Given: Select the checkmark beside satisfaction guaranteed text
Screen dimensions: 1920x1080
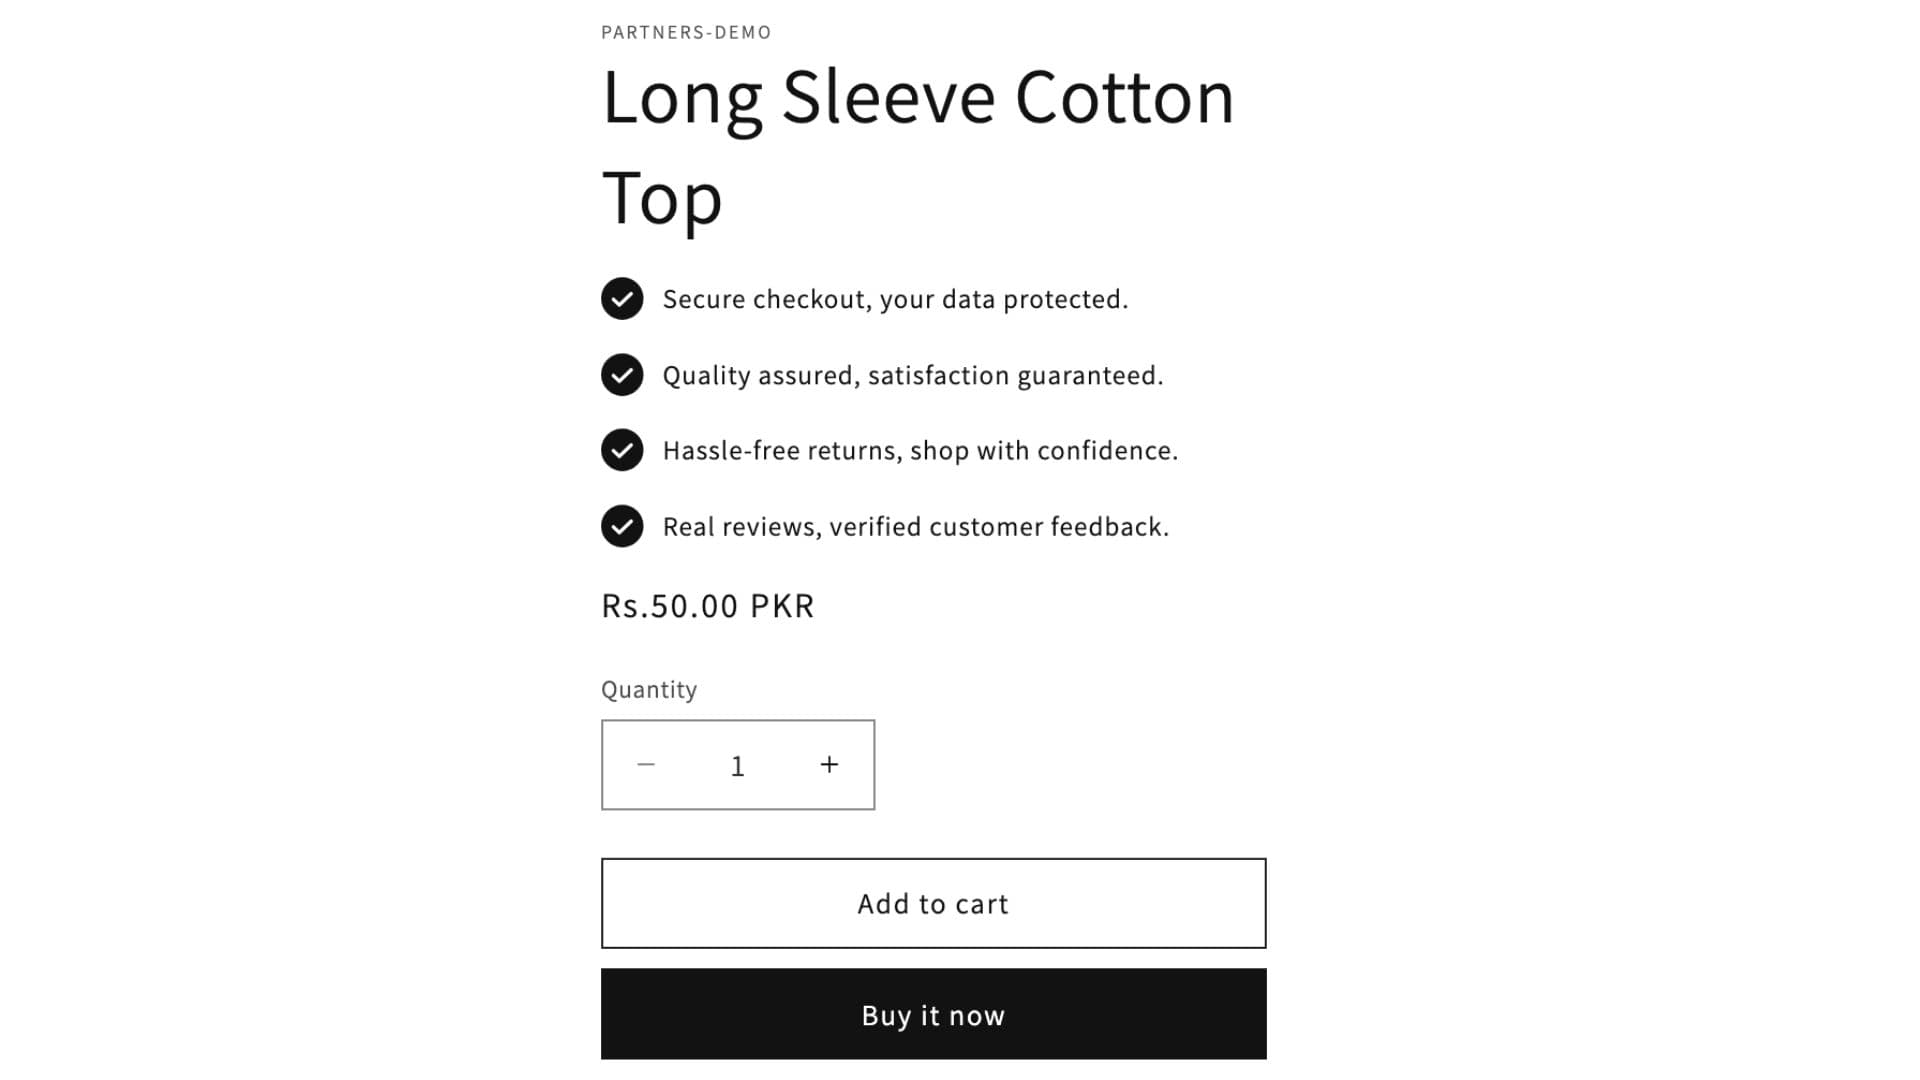Looking at the screenshot, I should (622, 375).
